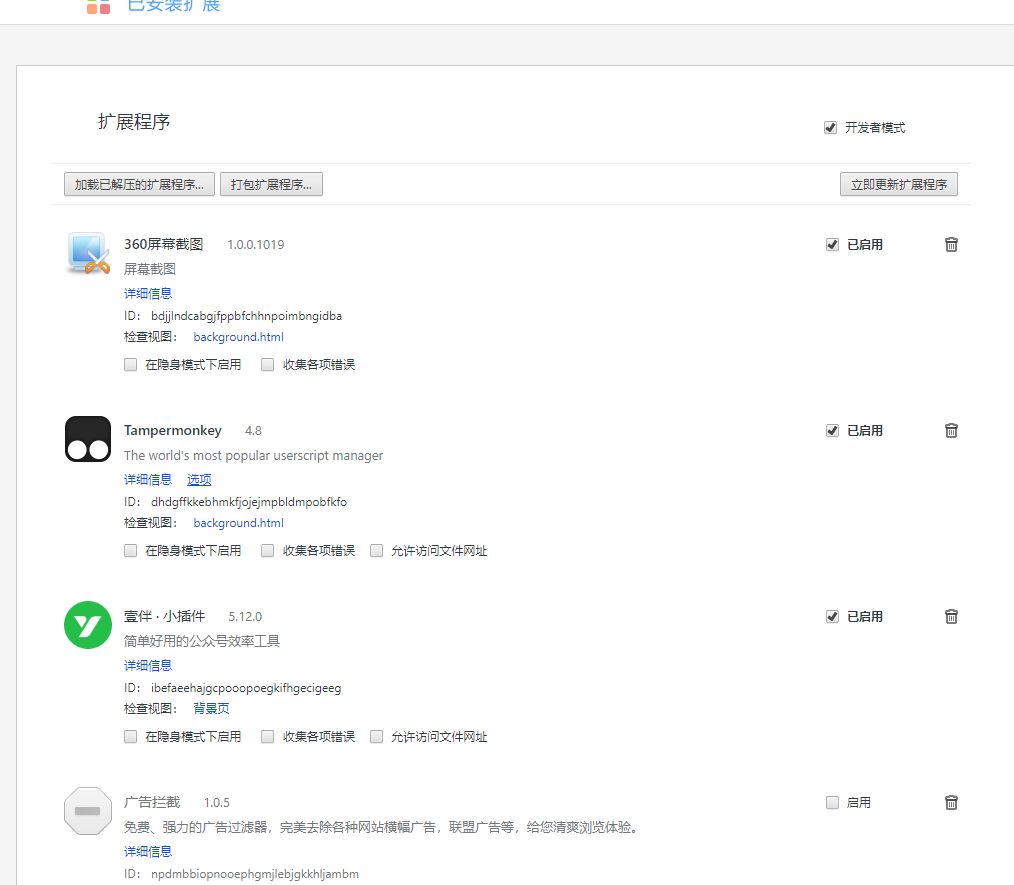Click the 360屏幕截图 extension name
Image resolution: width=1014 pixels, height=885 pixels.
164,244
